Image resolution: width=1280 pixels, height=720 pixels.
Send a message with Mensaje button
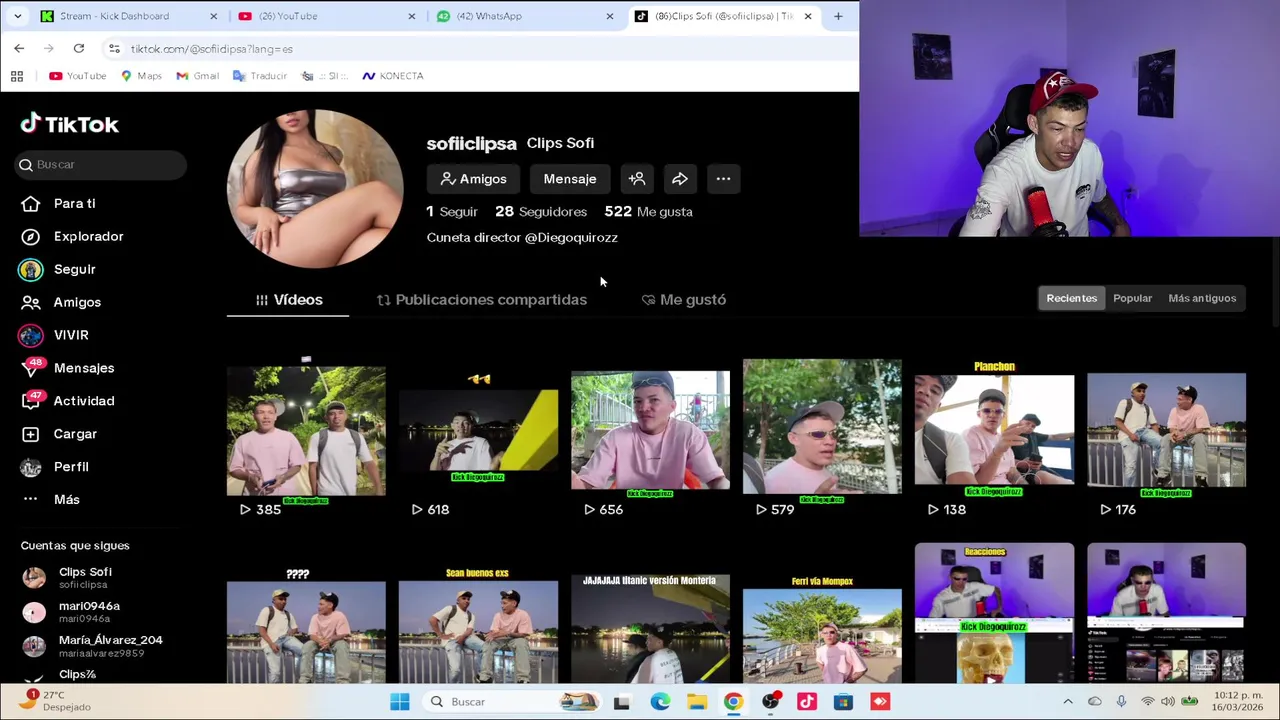tap(570, 179)
